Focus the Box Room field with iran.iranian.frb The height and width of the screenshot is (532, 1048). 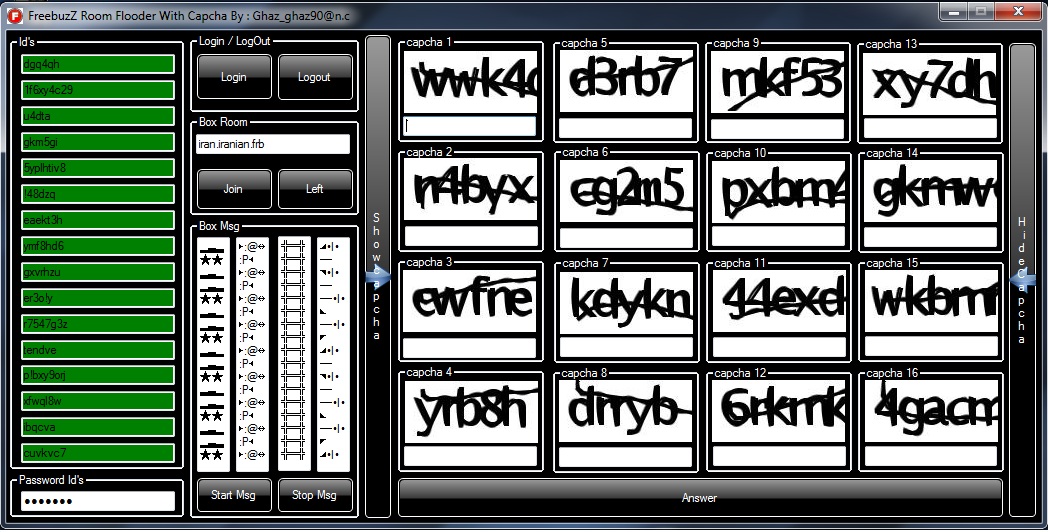point(273,144)
